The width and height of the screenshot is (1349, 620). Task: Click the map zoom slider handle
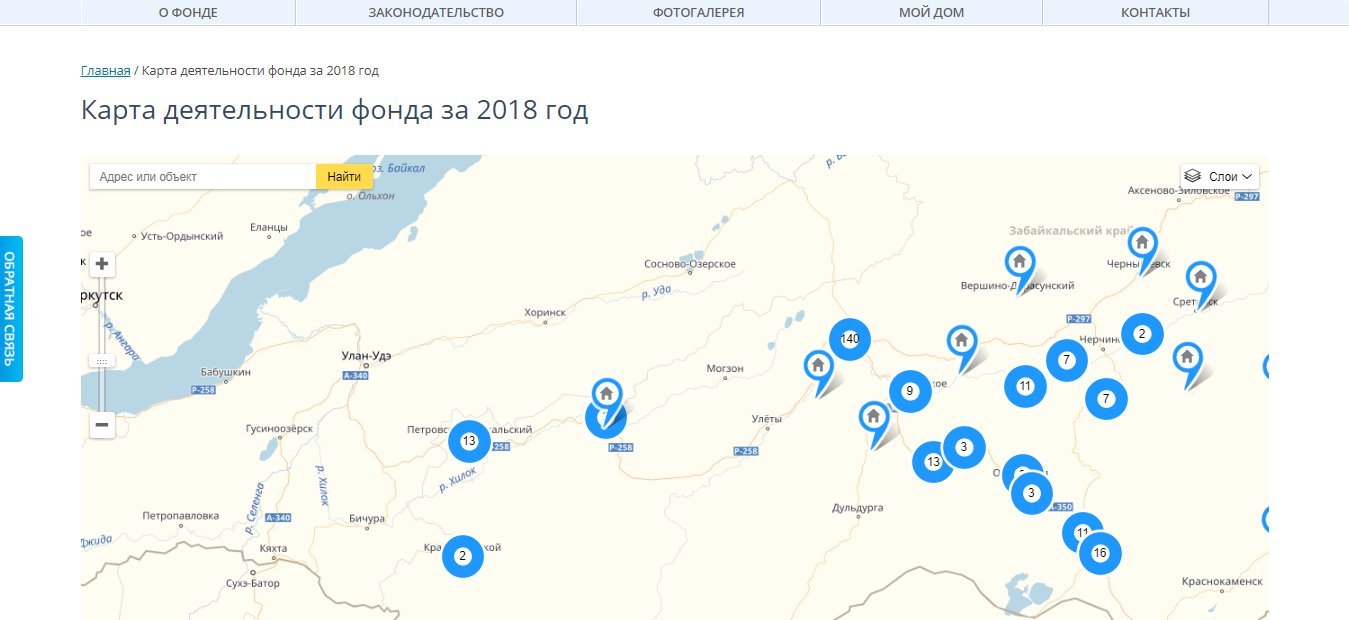click(102, 360)
